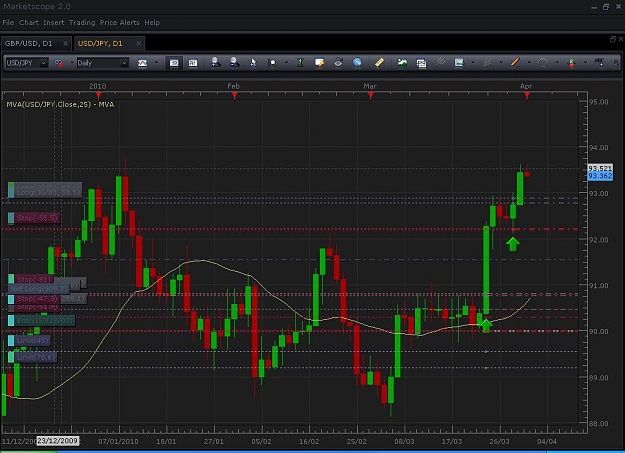
Task: Open the Daily timeframe dropdown
Action: (102, 63)
